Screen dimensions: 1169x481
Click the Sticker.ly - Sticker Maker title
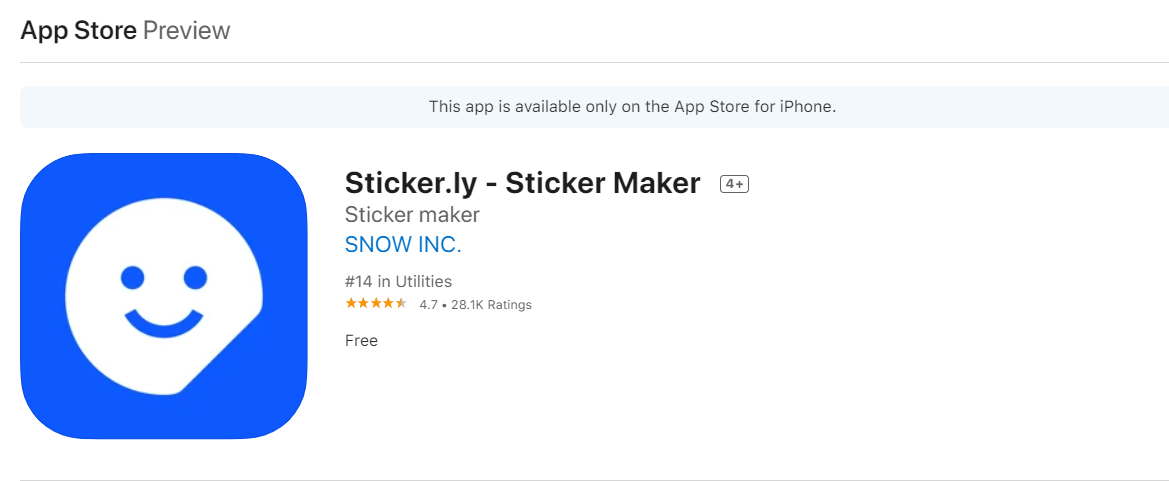tap(523, 183)
